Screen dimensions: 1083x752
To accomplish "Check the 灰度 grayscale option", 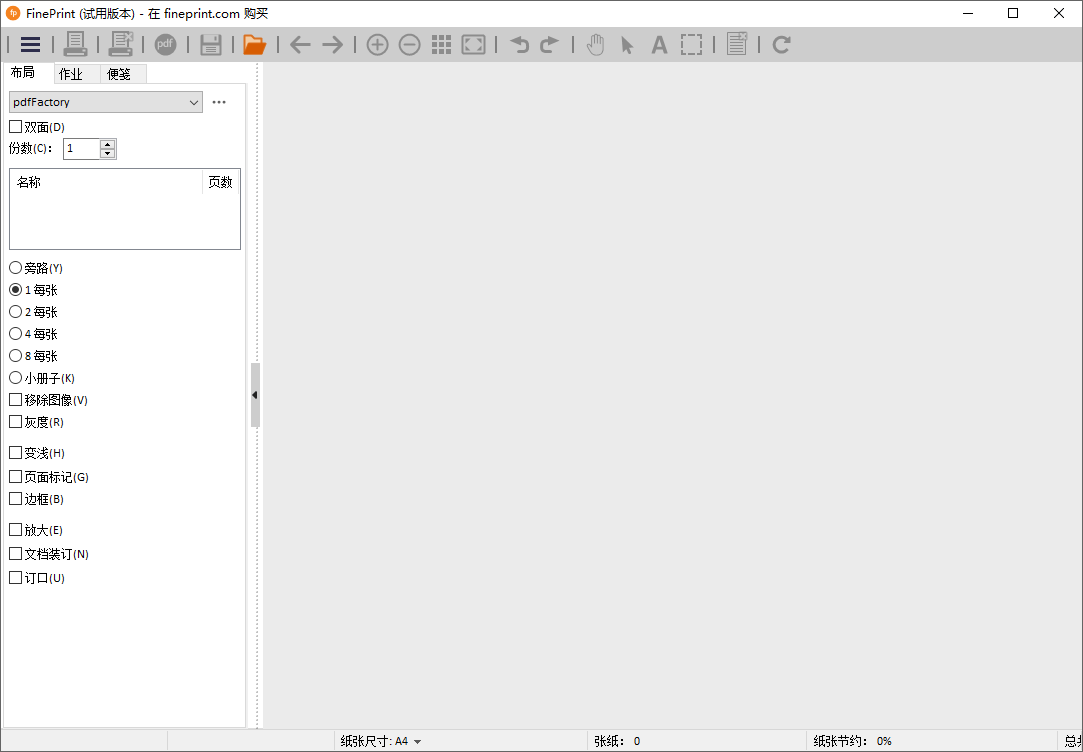I will tap(15, 422).
